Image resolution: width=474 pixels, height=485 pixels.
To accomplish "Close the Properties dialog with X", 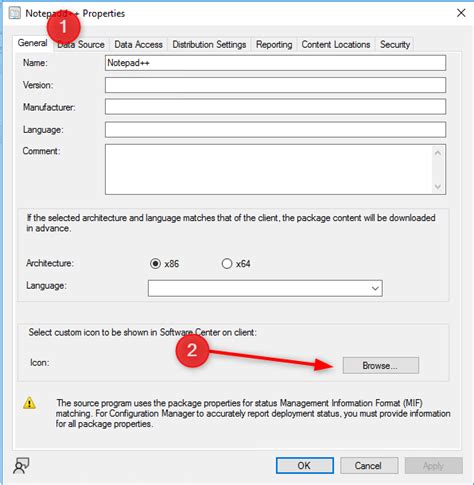I will tap(461, 13).
